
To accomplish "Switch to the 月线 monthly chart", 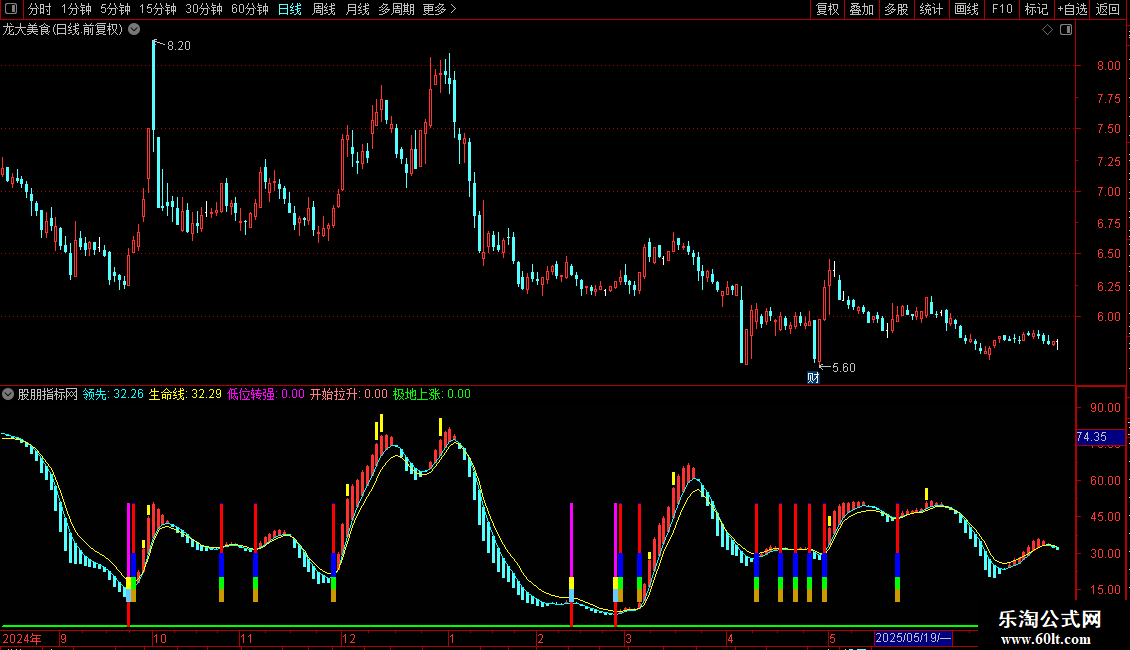I will (x=357, y=9).
